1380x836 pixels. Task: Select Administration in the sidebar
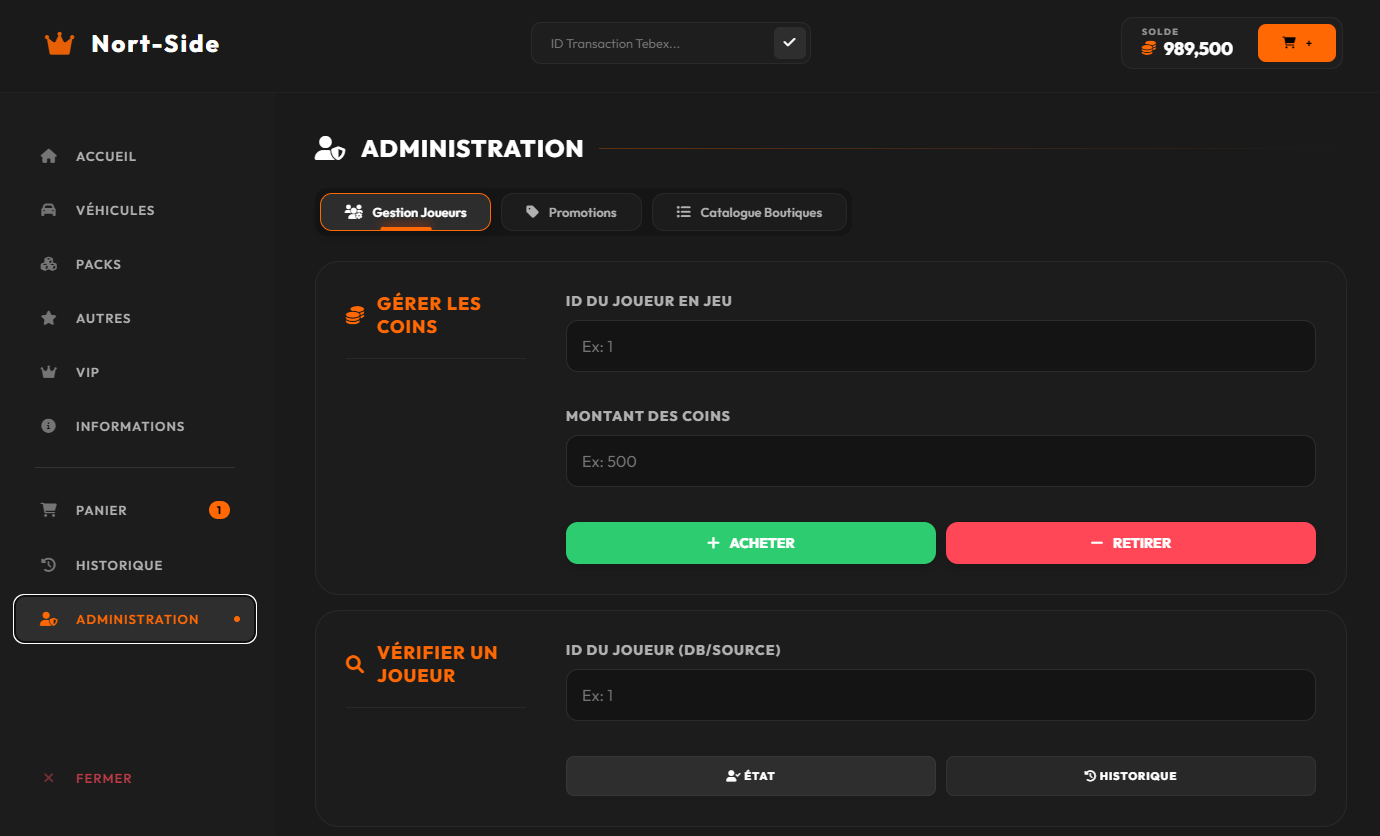tap(135, 619)
